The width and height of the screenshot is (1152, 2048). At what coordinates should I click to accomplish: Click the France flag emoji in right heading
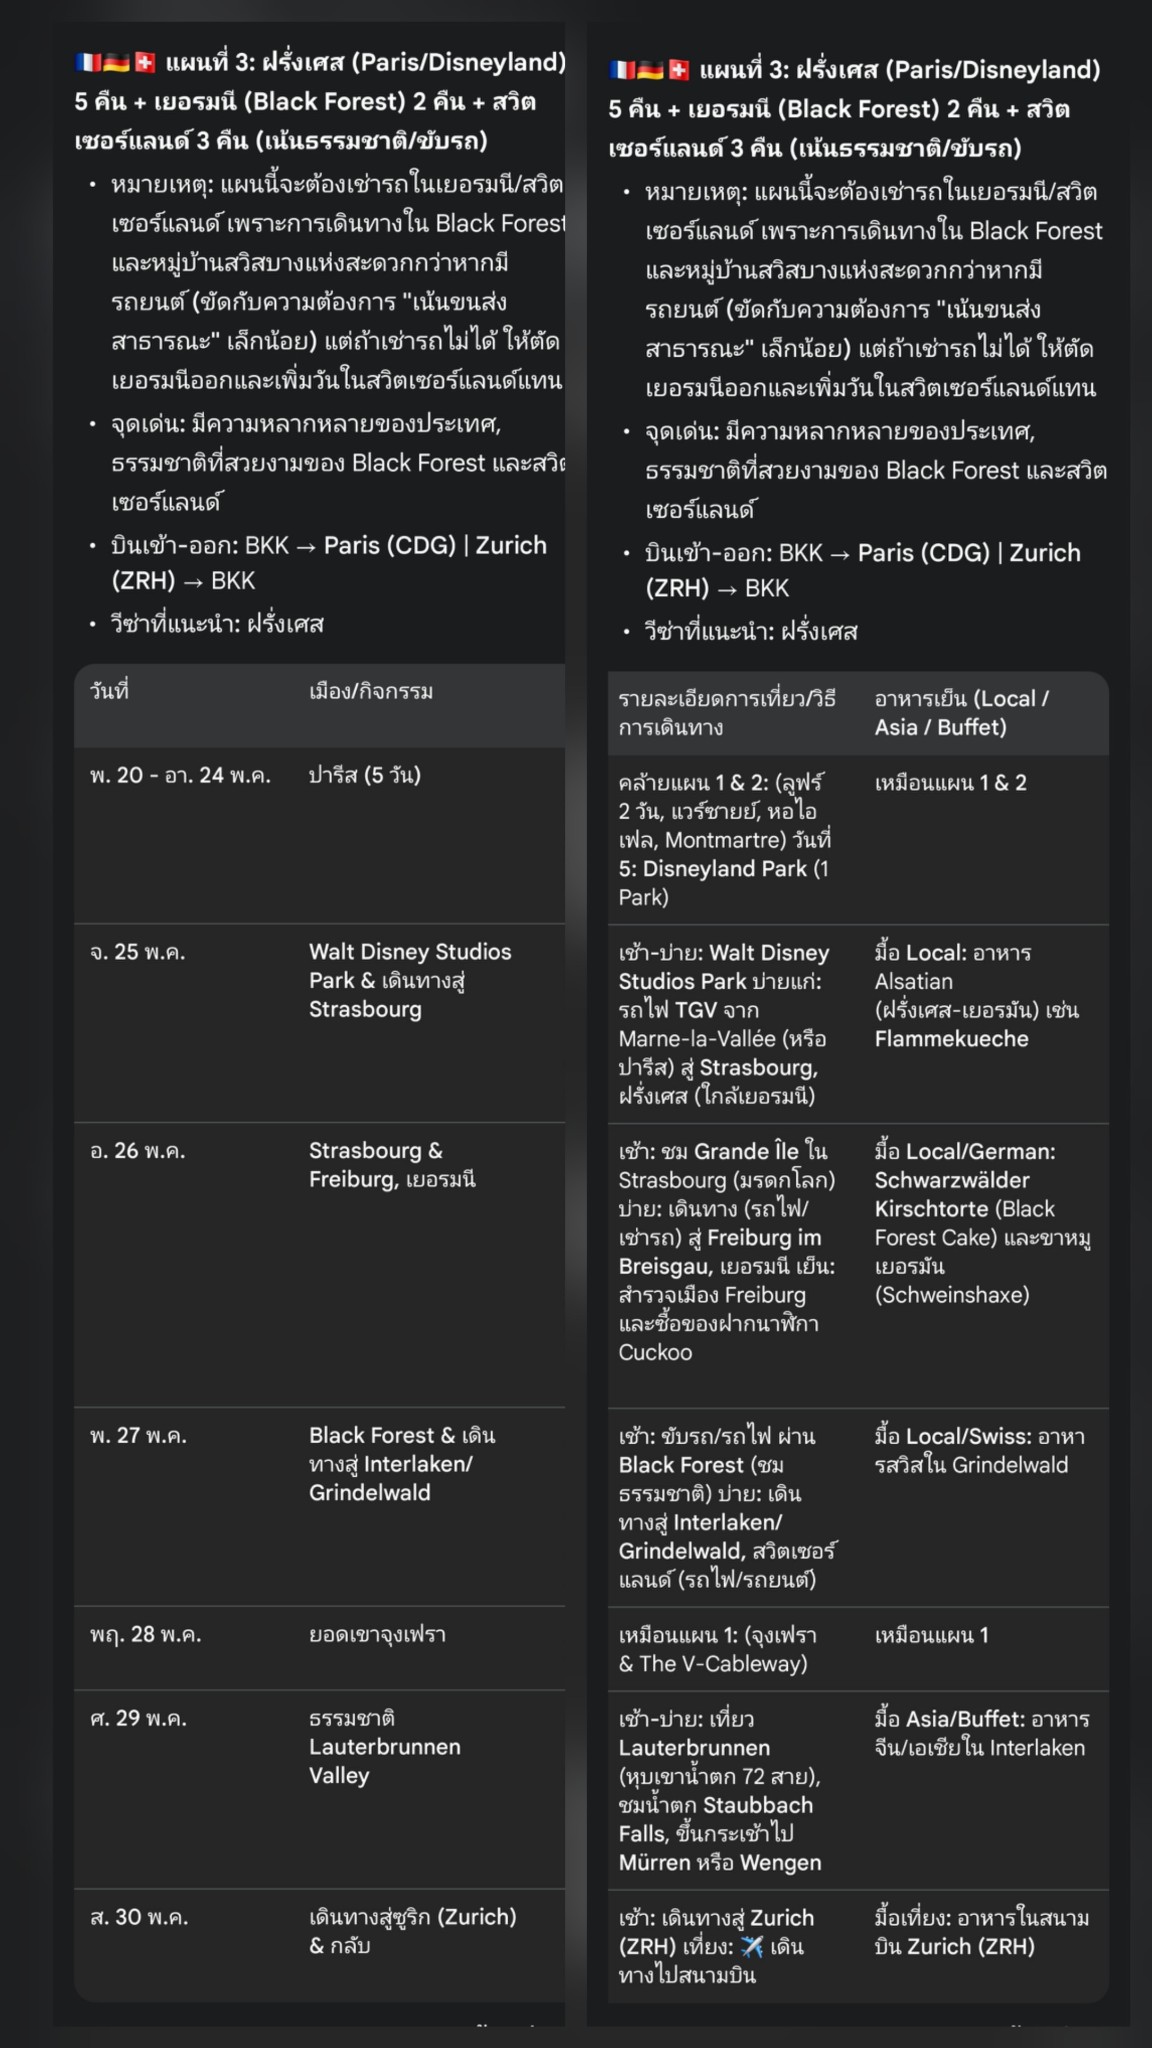tap(622, 70)
